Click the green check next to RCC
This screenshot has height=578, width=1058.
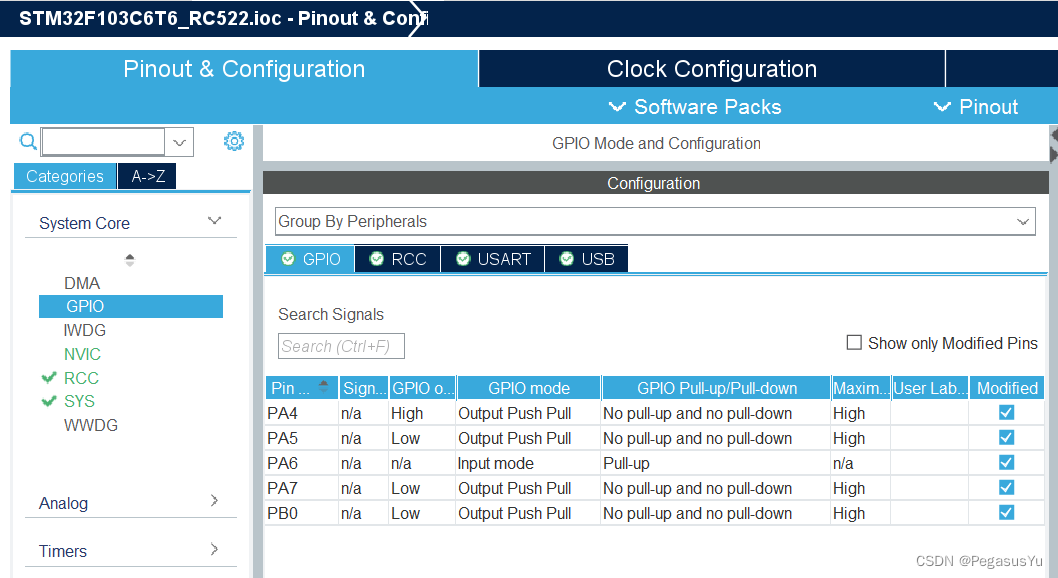(x=49, y=378)
